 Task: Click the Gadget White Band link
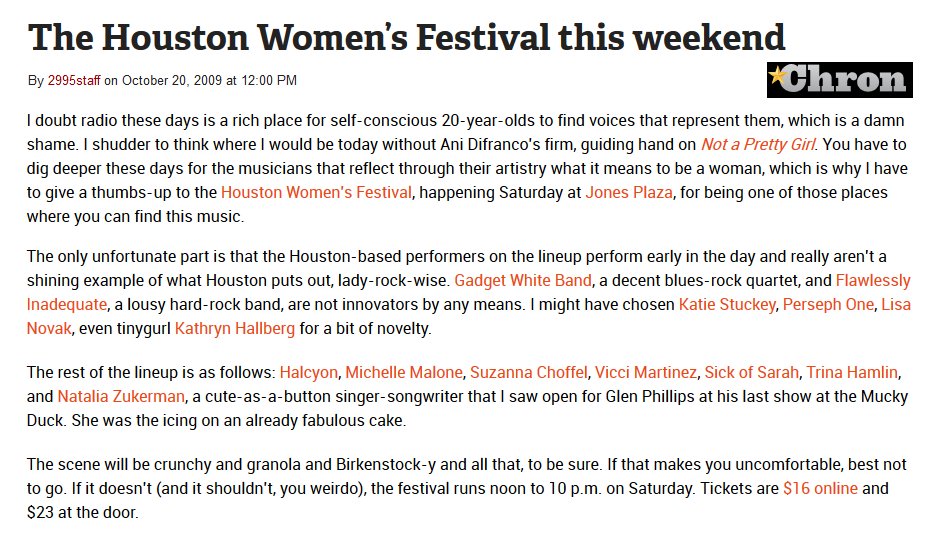pos(523,280)
